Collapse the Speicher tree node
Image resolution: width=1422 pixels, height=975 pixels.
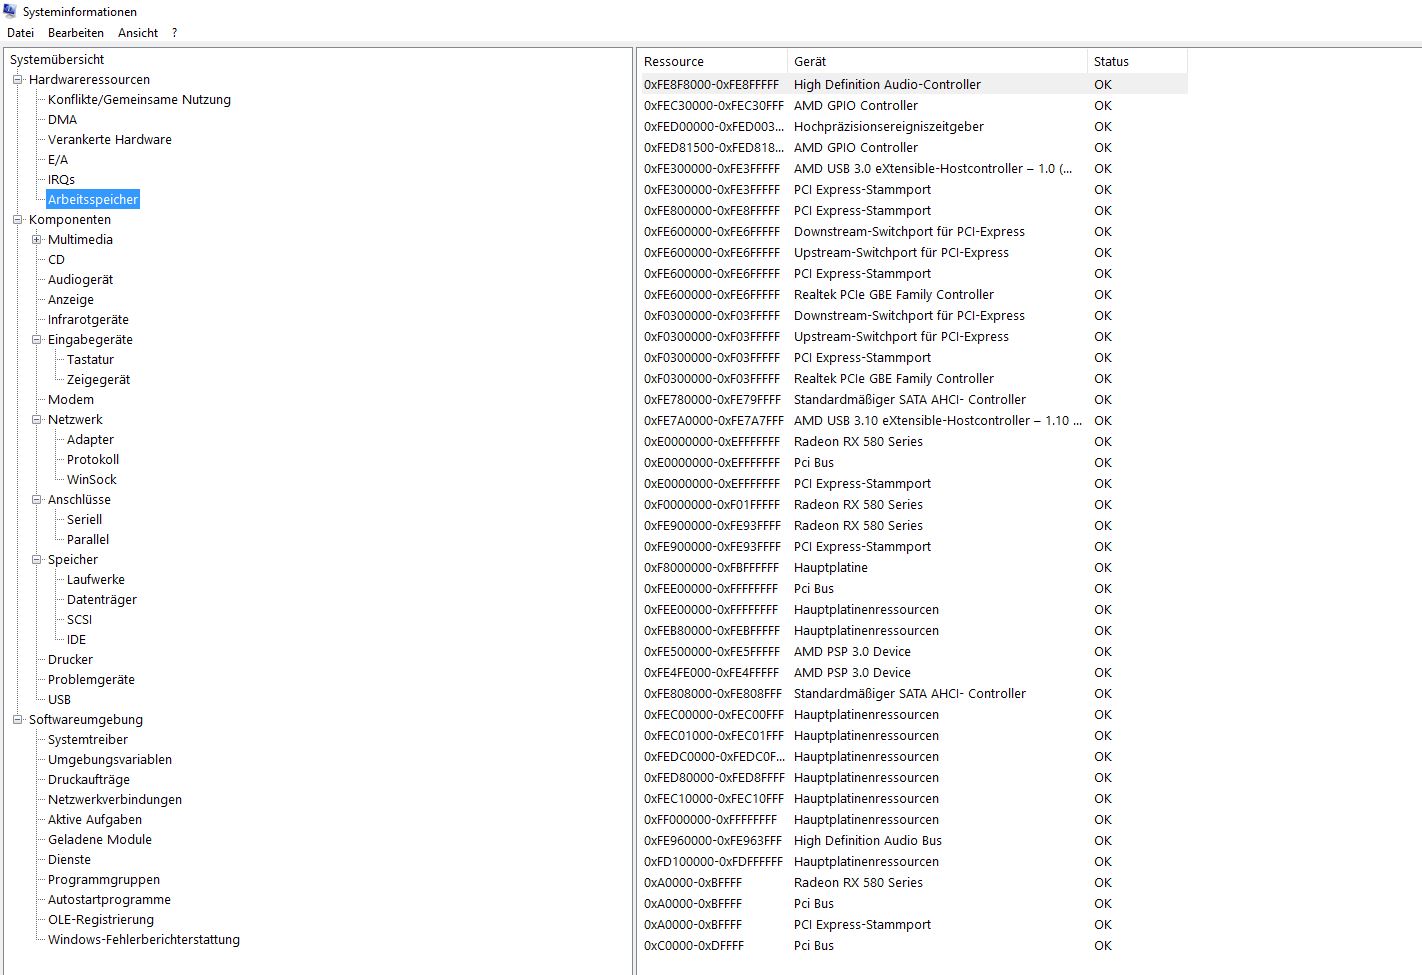pos(36,559)
